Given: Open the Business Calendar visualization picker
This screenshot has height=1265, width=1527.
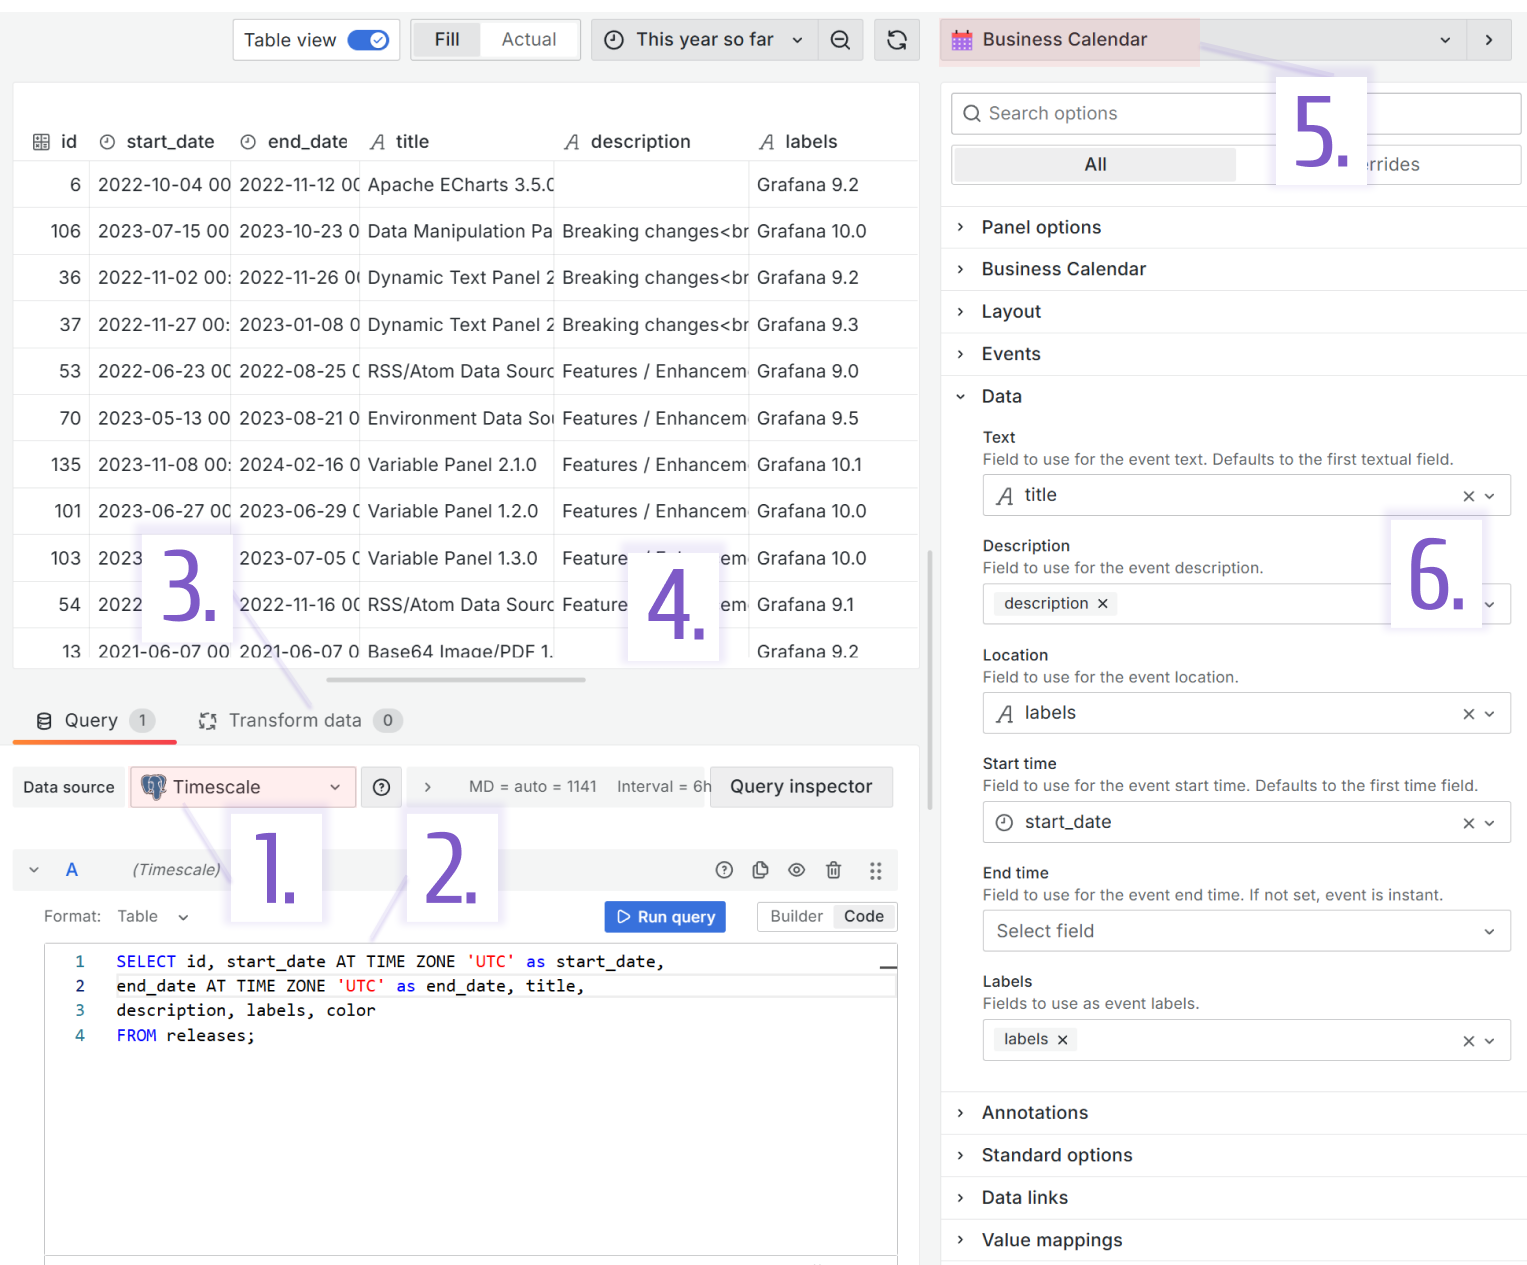Looking at the screenshot, I should tap(1203, 40).
